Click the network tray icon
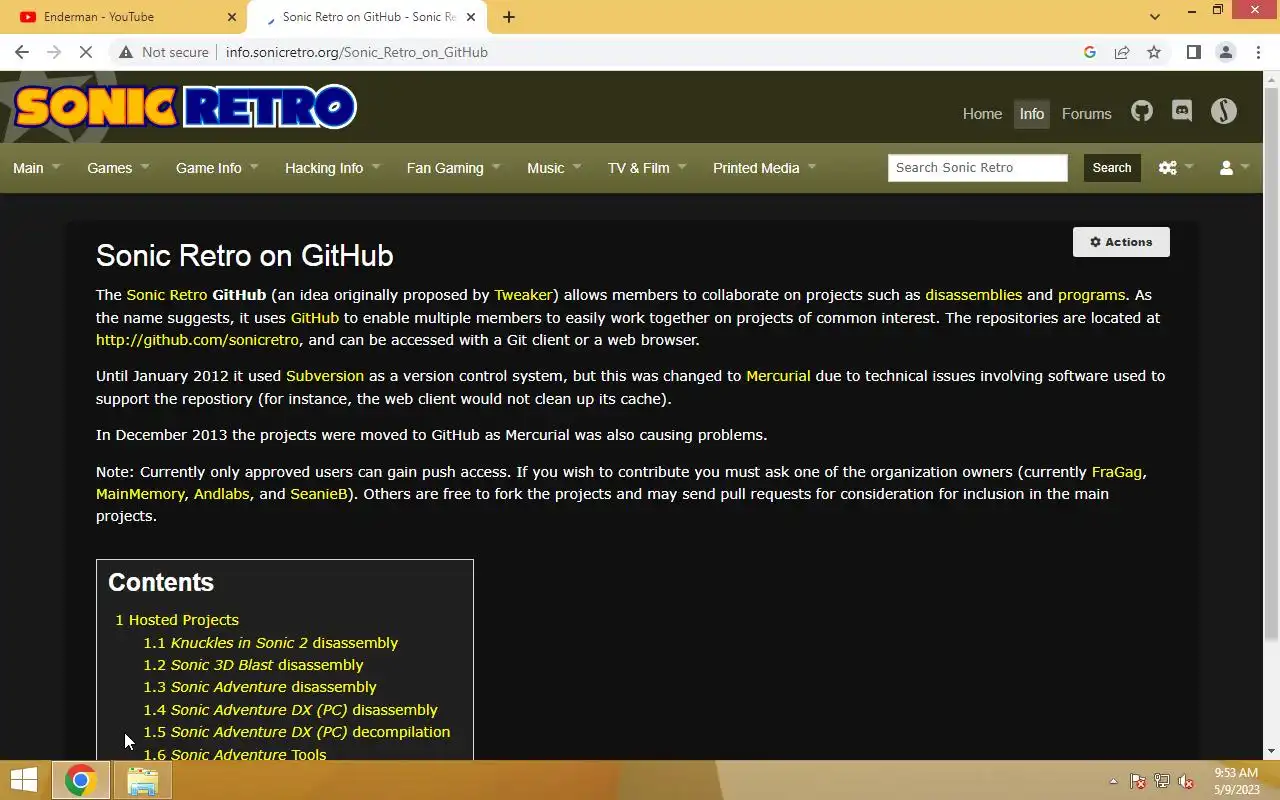This screenshot has height=800, width=1280. point(1162,781)
